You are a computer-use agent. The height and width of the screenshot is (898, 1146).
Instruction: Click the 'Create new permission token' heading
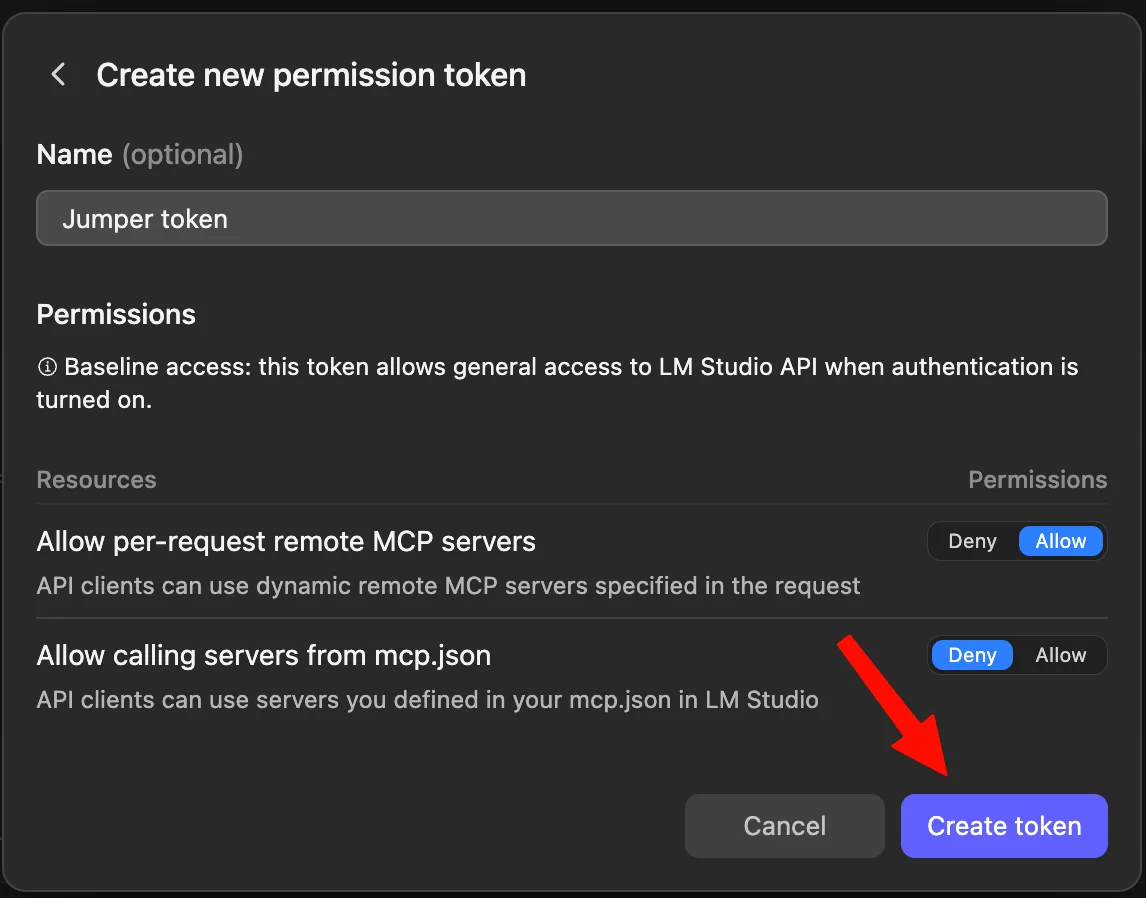[x=311, y=75]
